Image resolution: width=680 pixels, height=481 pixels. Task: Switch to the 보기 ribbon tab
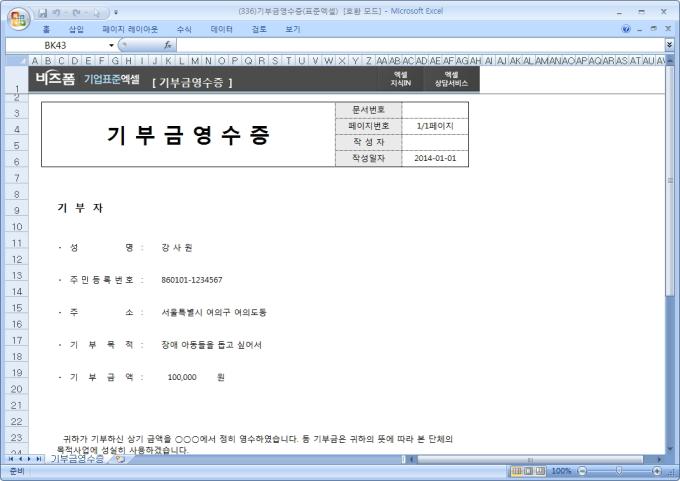[293, 29]
